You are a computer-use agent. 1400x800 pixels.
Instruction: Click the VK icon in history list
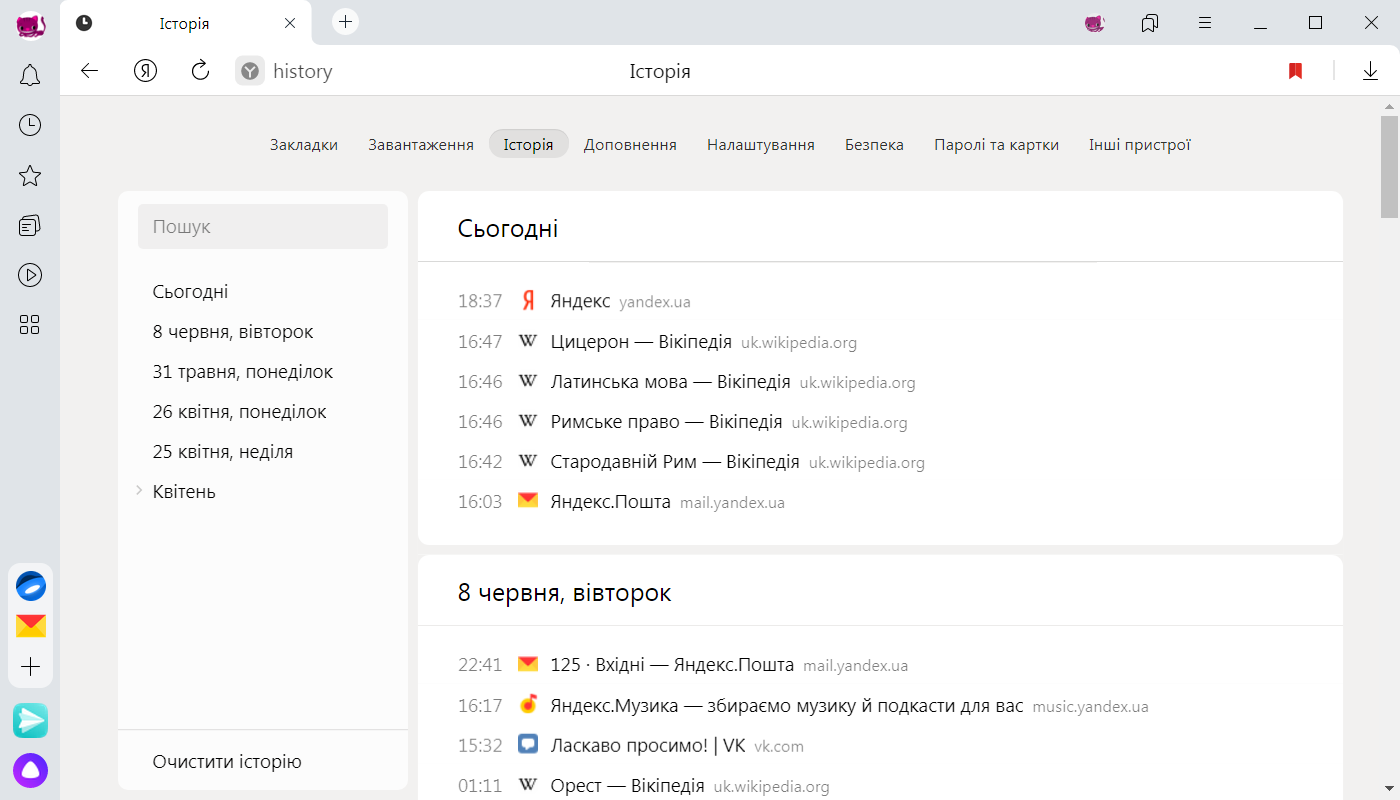pos(528,744)
